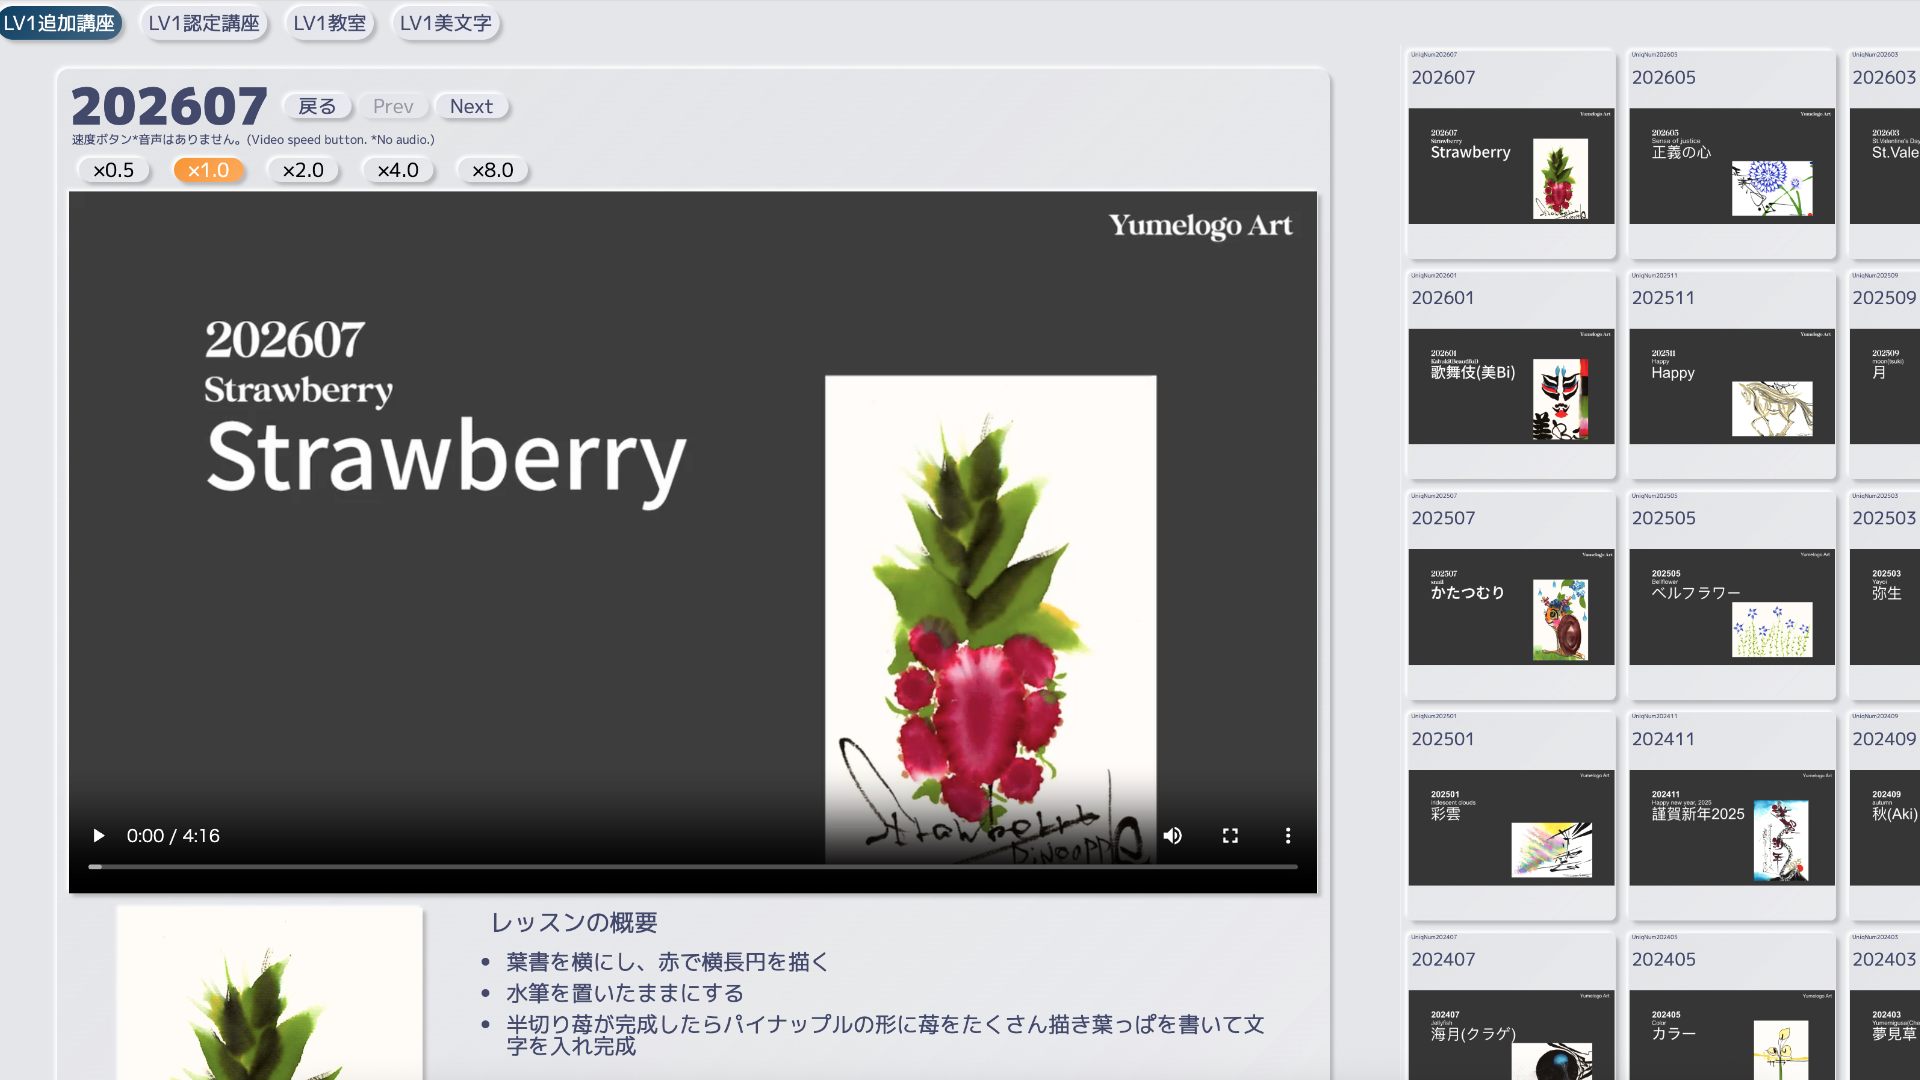
Task: Go to the Next lesson
Action: (471, 106)
